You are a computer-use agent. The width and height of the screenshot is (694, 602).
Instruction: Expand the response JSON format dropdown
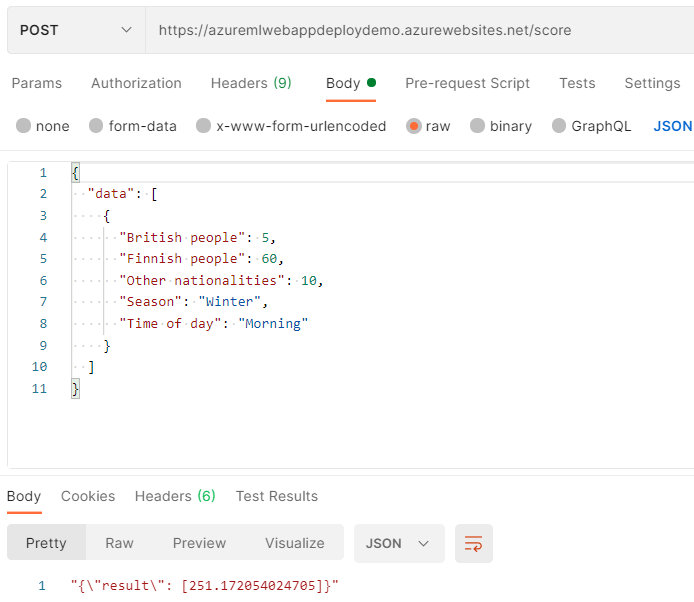click(397, 543)
